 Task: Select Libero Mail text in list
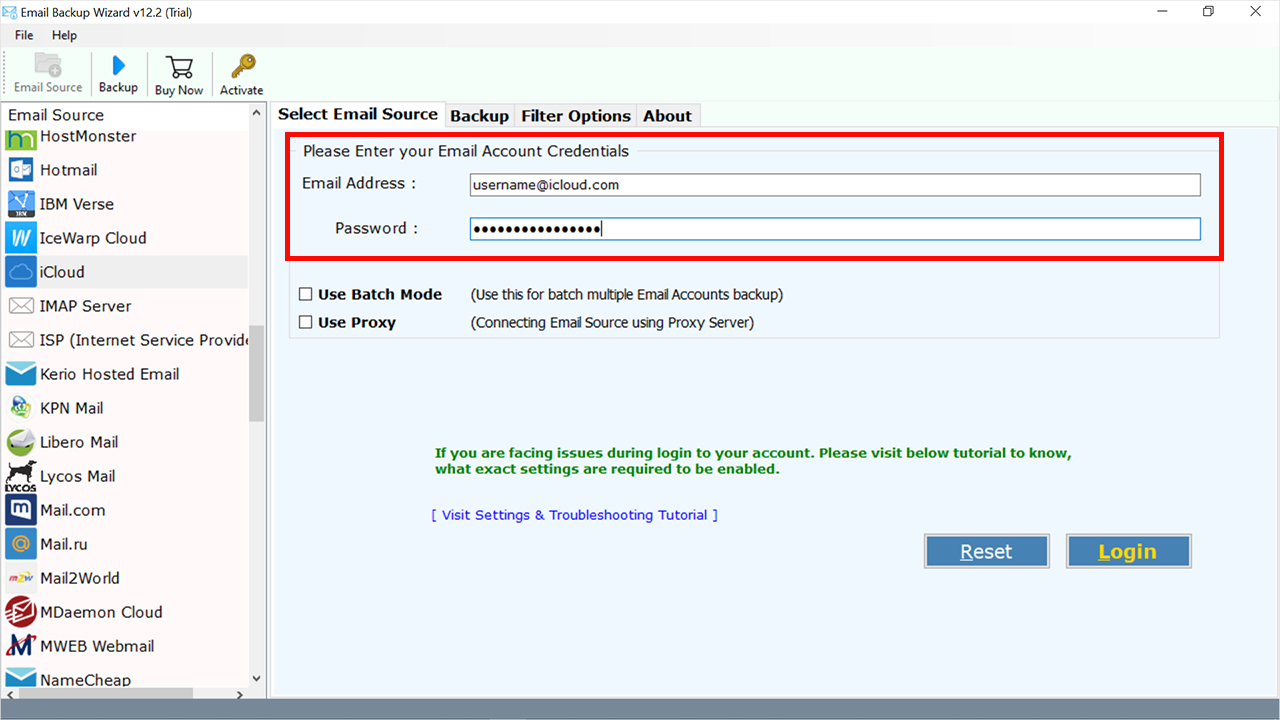pos(79,442)
